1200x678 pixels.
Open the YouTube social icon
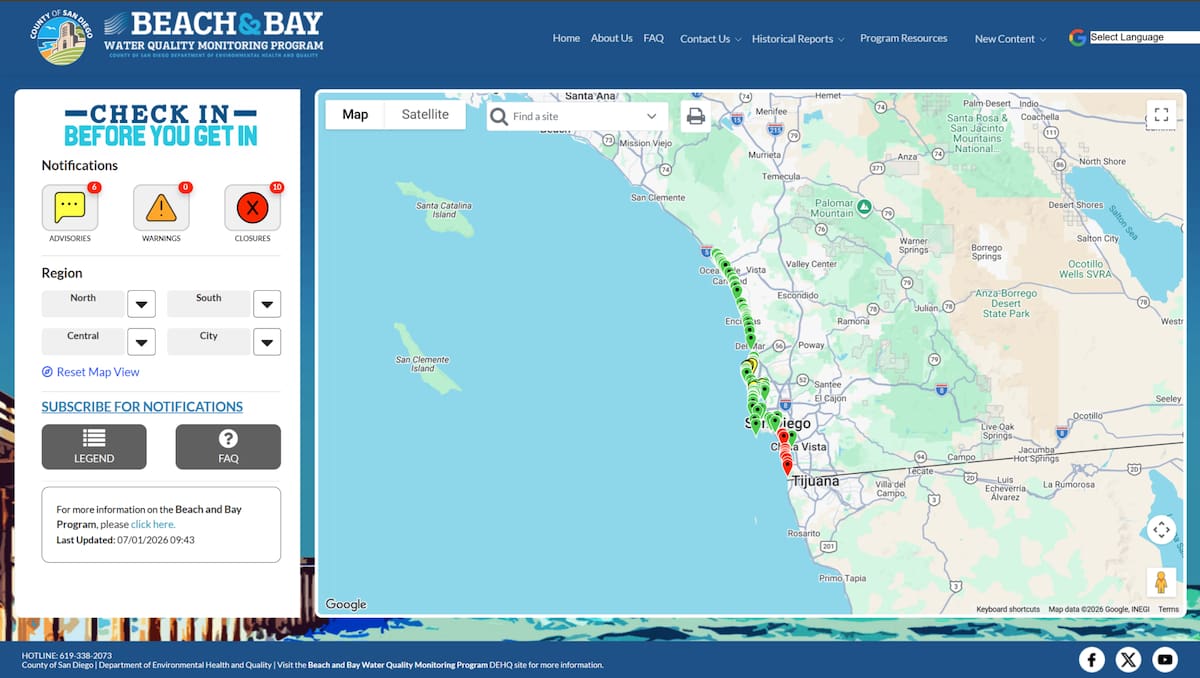coord(1165,659)
